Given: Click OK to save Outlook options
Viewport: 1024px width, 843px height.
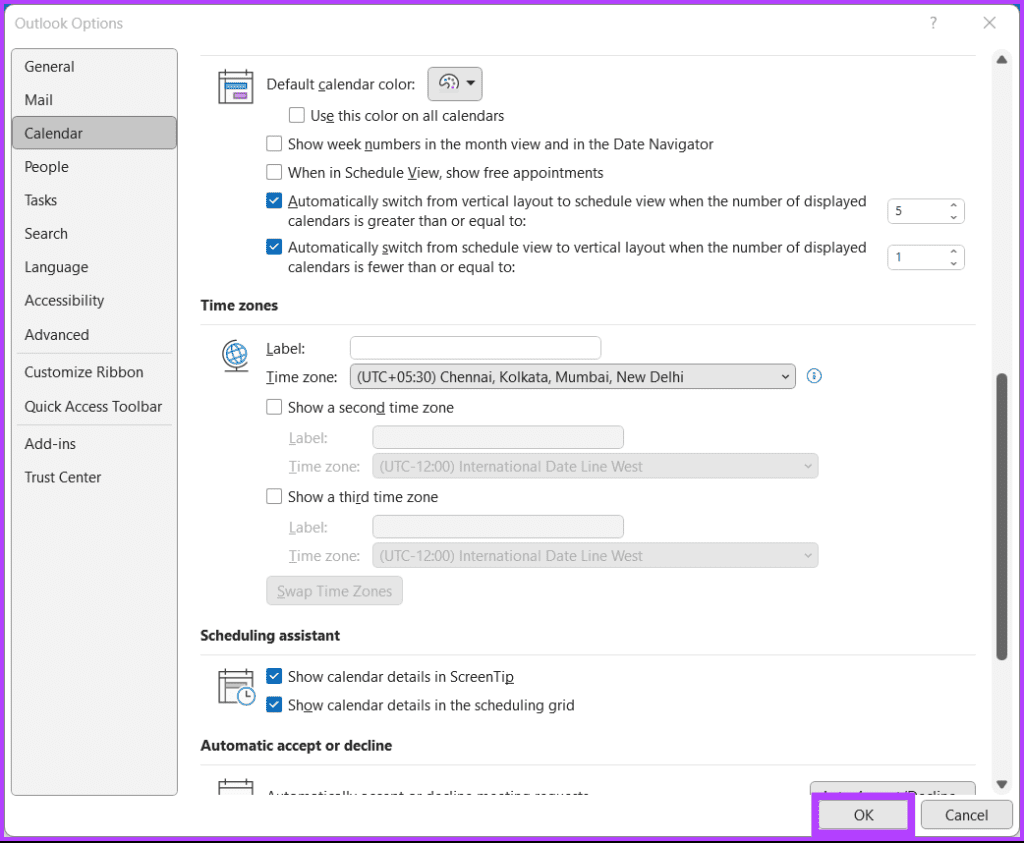Looking at the screenshot, I should 863,815.
